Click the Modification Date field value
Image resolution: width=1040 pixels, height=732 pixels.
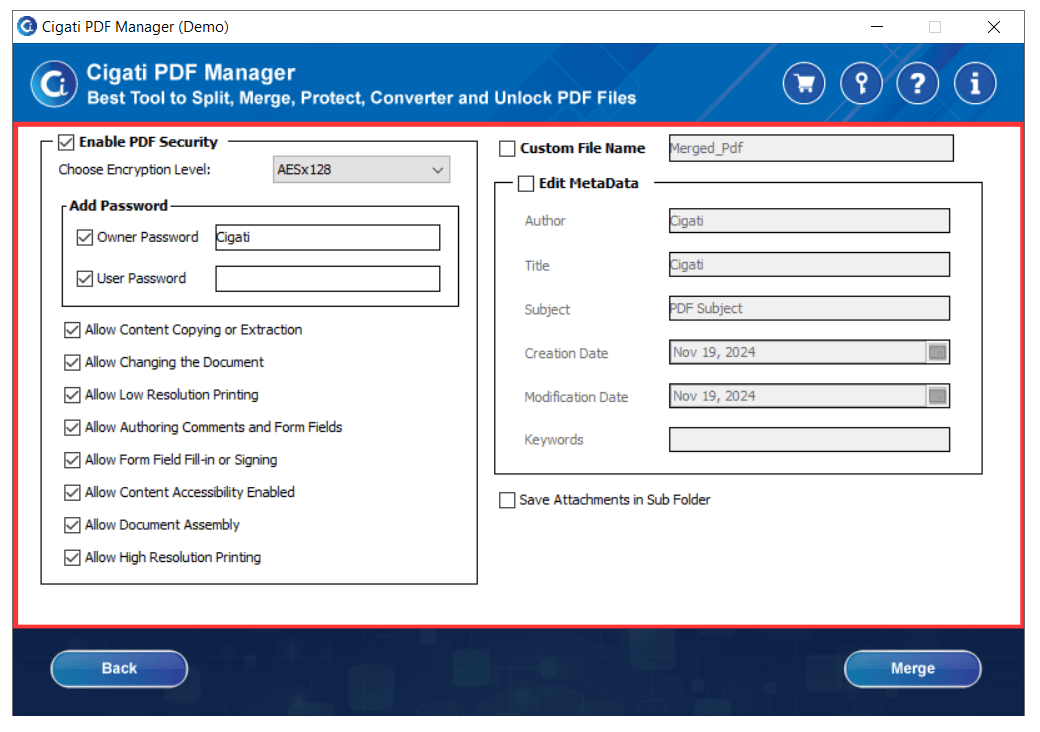(x=798, y=396)
